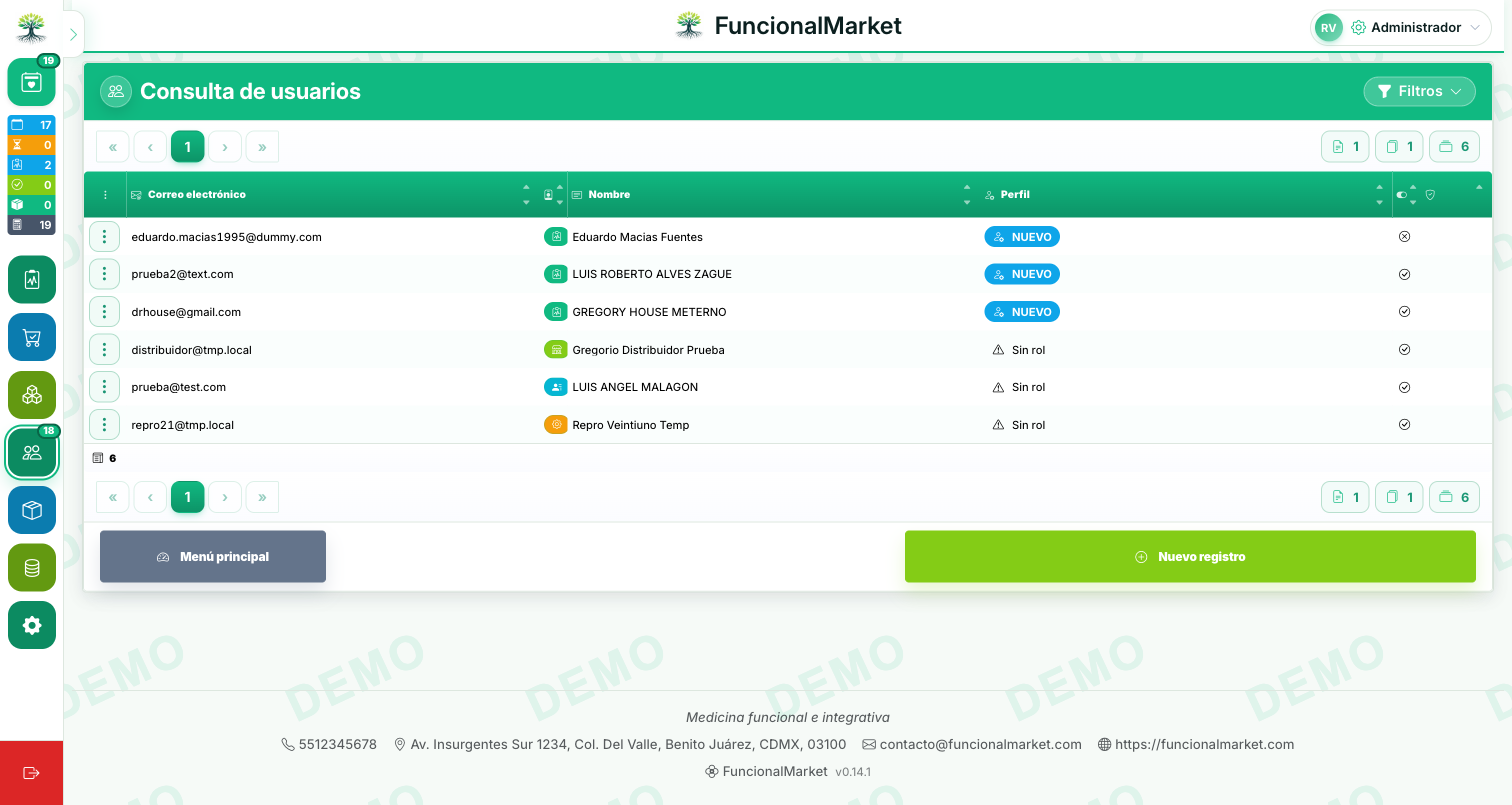The image size is (1512, 805).
Task: Click the phone number 5512345678
Action: coord(338,744)
